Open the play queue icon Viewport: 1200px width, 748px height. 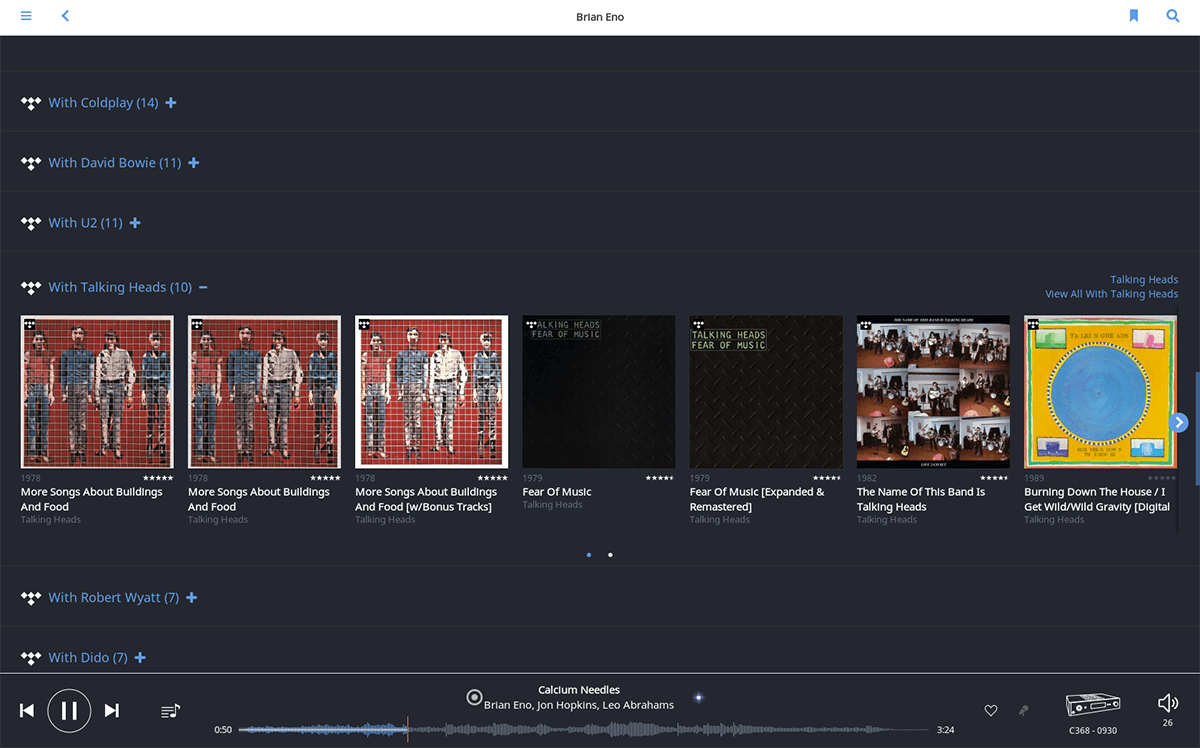pos(171,711)
